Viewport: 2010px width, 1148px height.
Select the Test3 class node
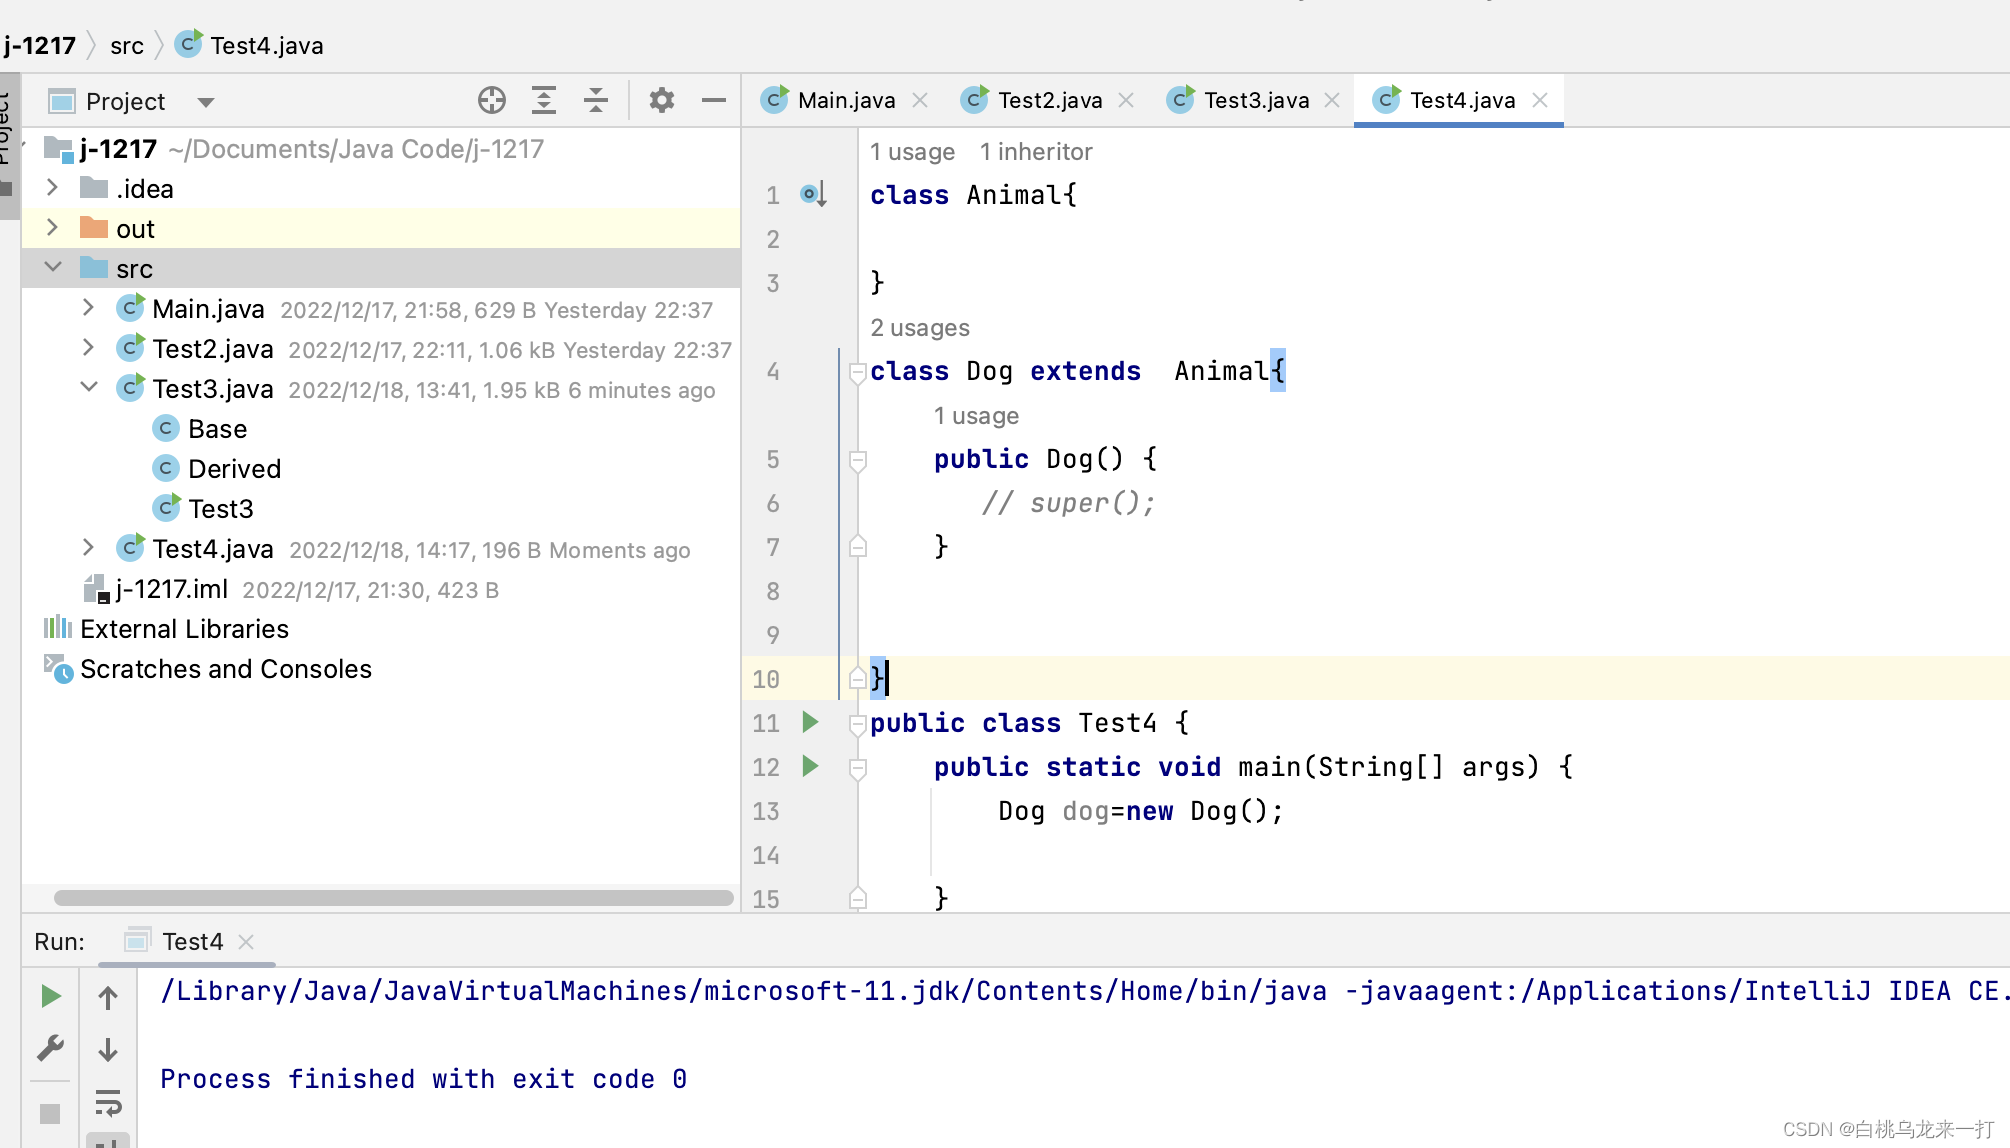(204, 509)
